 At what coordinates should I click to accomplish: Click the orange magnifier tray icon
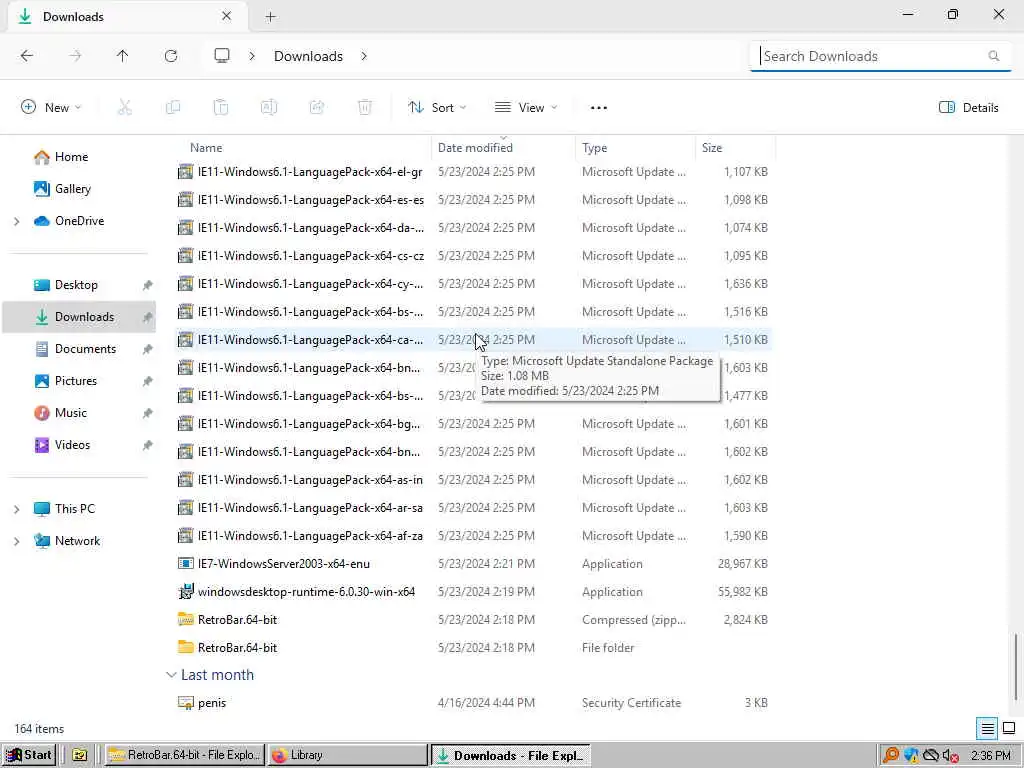click(890, 756)
